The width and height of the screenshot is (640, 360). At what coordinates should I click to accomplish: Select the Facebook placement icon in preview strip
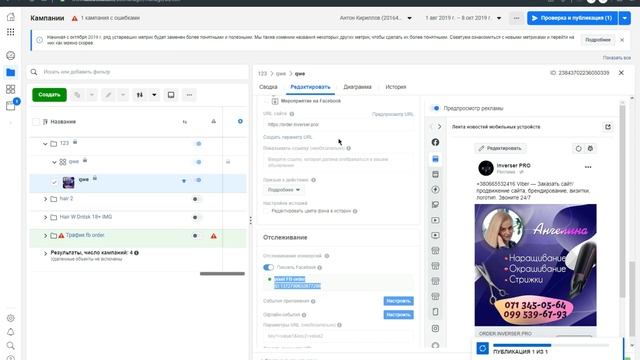tap(436, 142)
